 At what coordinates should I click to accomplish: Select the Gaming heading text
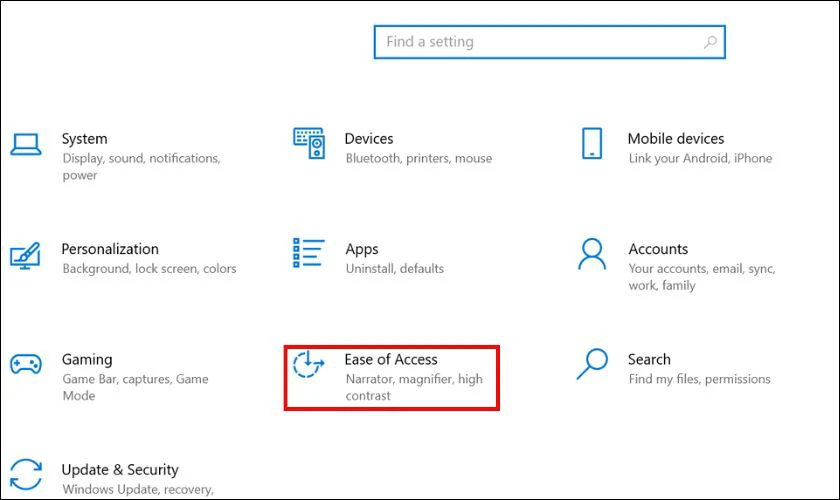(87, 359)
